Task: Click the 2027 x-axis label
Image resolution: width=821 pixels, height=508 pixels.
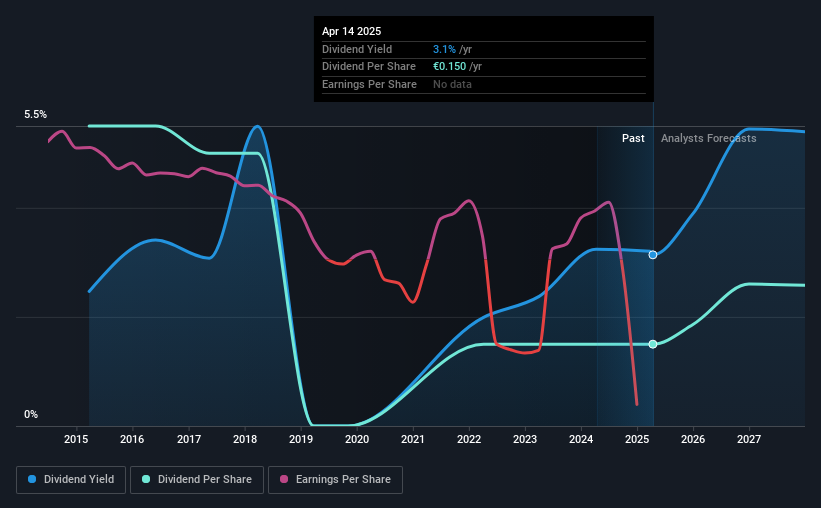Action: (749, 439)
